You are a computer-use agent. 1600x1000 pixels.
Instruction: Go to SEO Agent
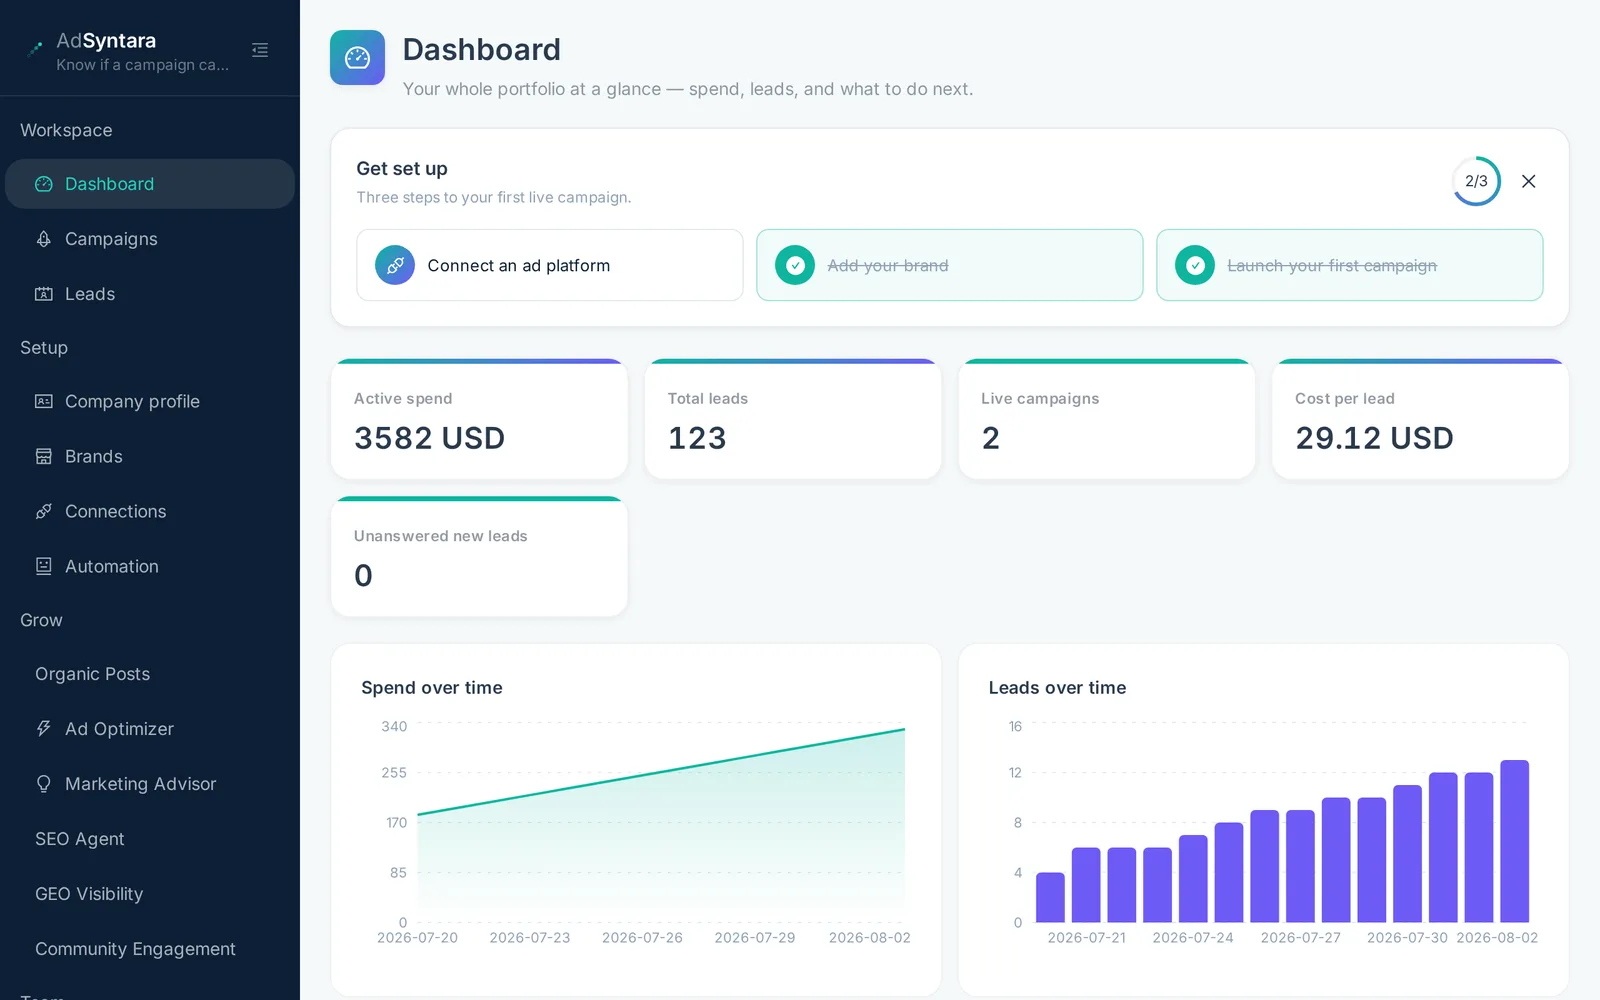point(150,839)
